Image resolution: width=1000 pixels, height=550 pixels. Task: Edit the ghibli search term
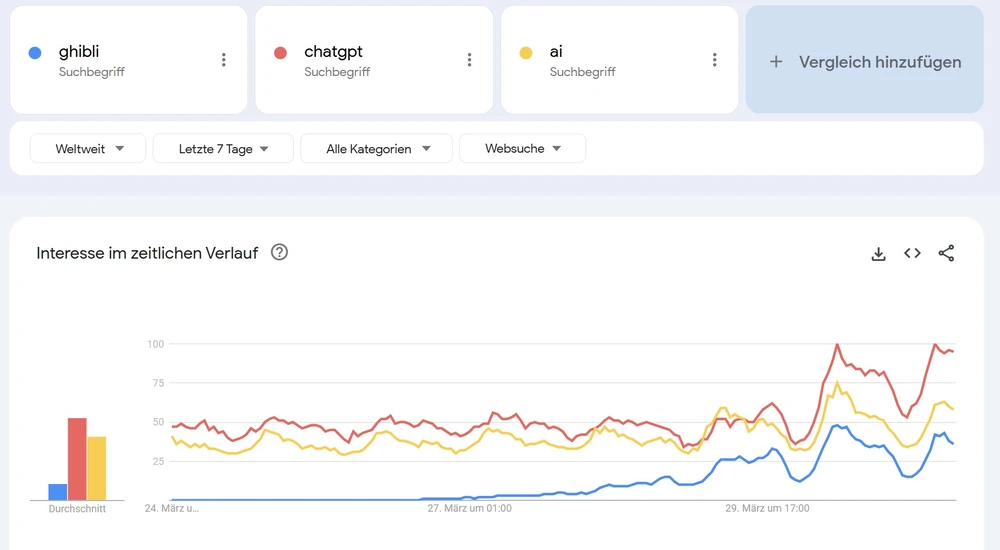[79, 52]
